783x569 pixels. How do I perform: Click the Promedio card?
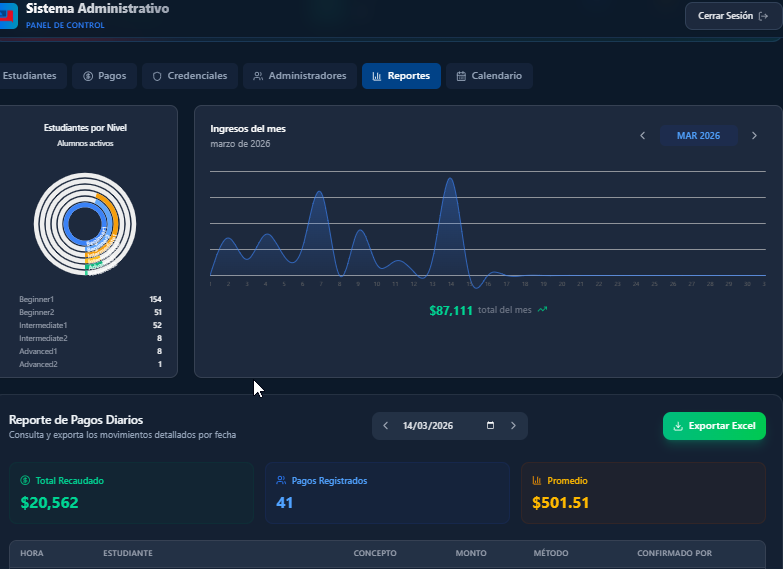tap(643, 493)
